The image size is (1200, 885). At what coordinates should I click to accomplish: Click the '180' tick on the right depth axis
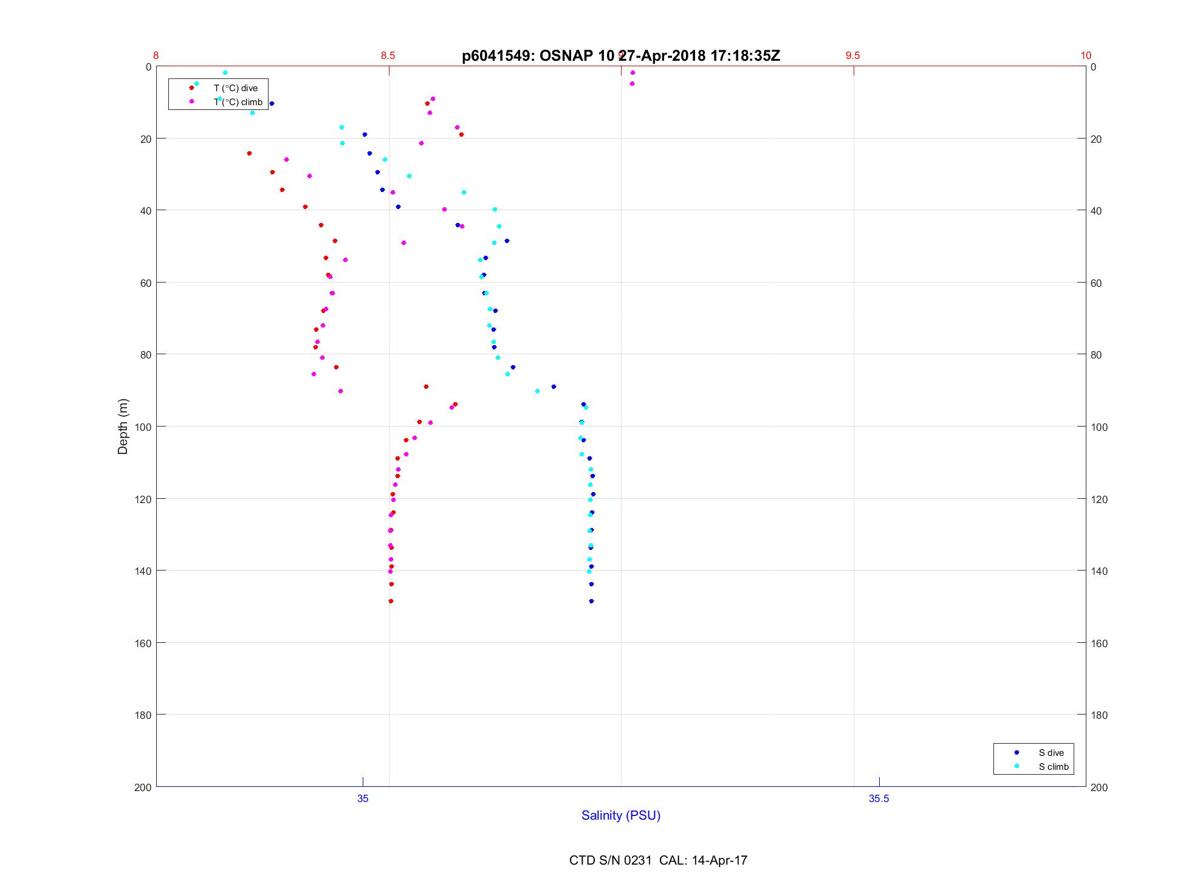(x=1100, y=715)
